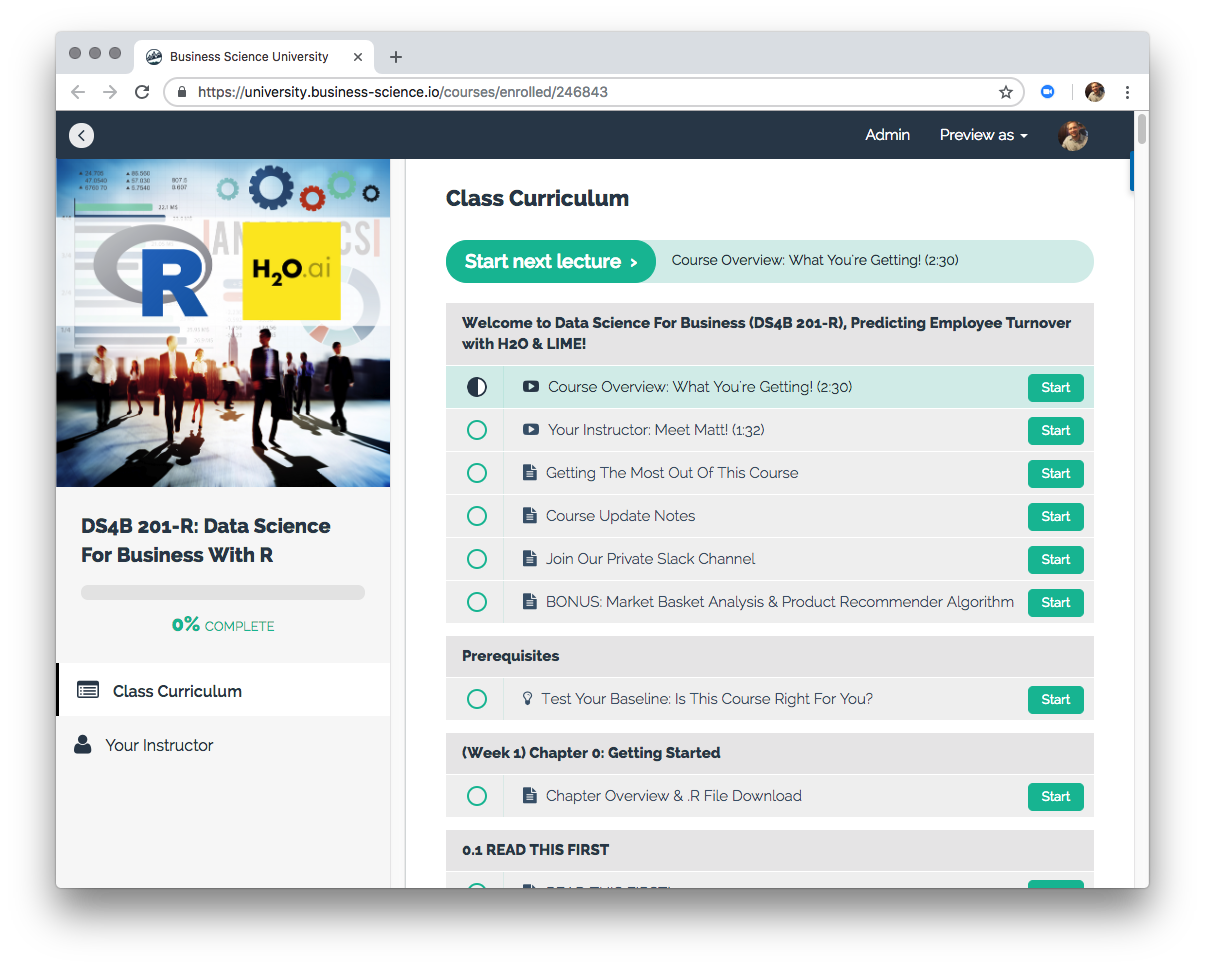Toggle completion circle for Course Update Notes
The width and height of the screenshot is (1205, 968).
click(477, 516)
